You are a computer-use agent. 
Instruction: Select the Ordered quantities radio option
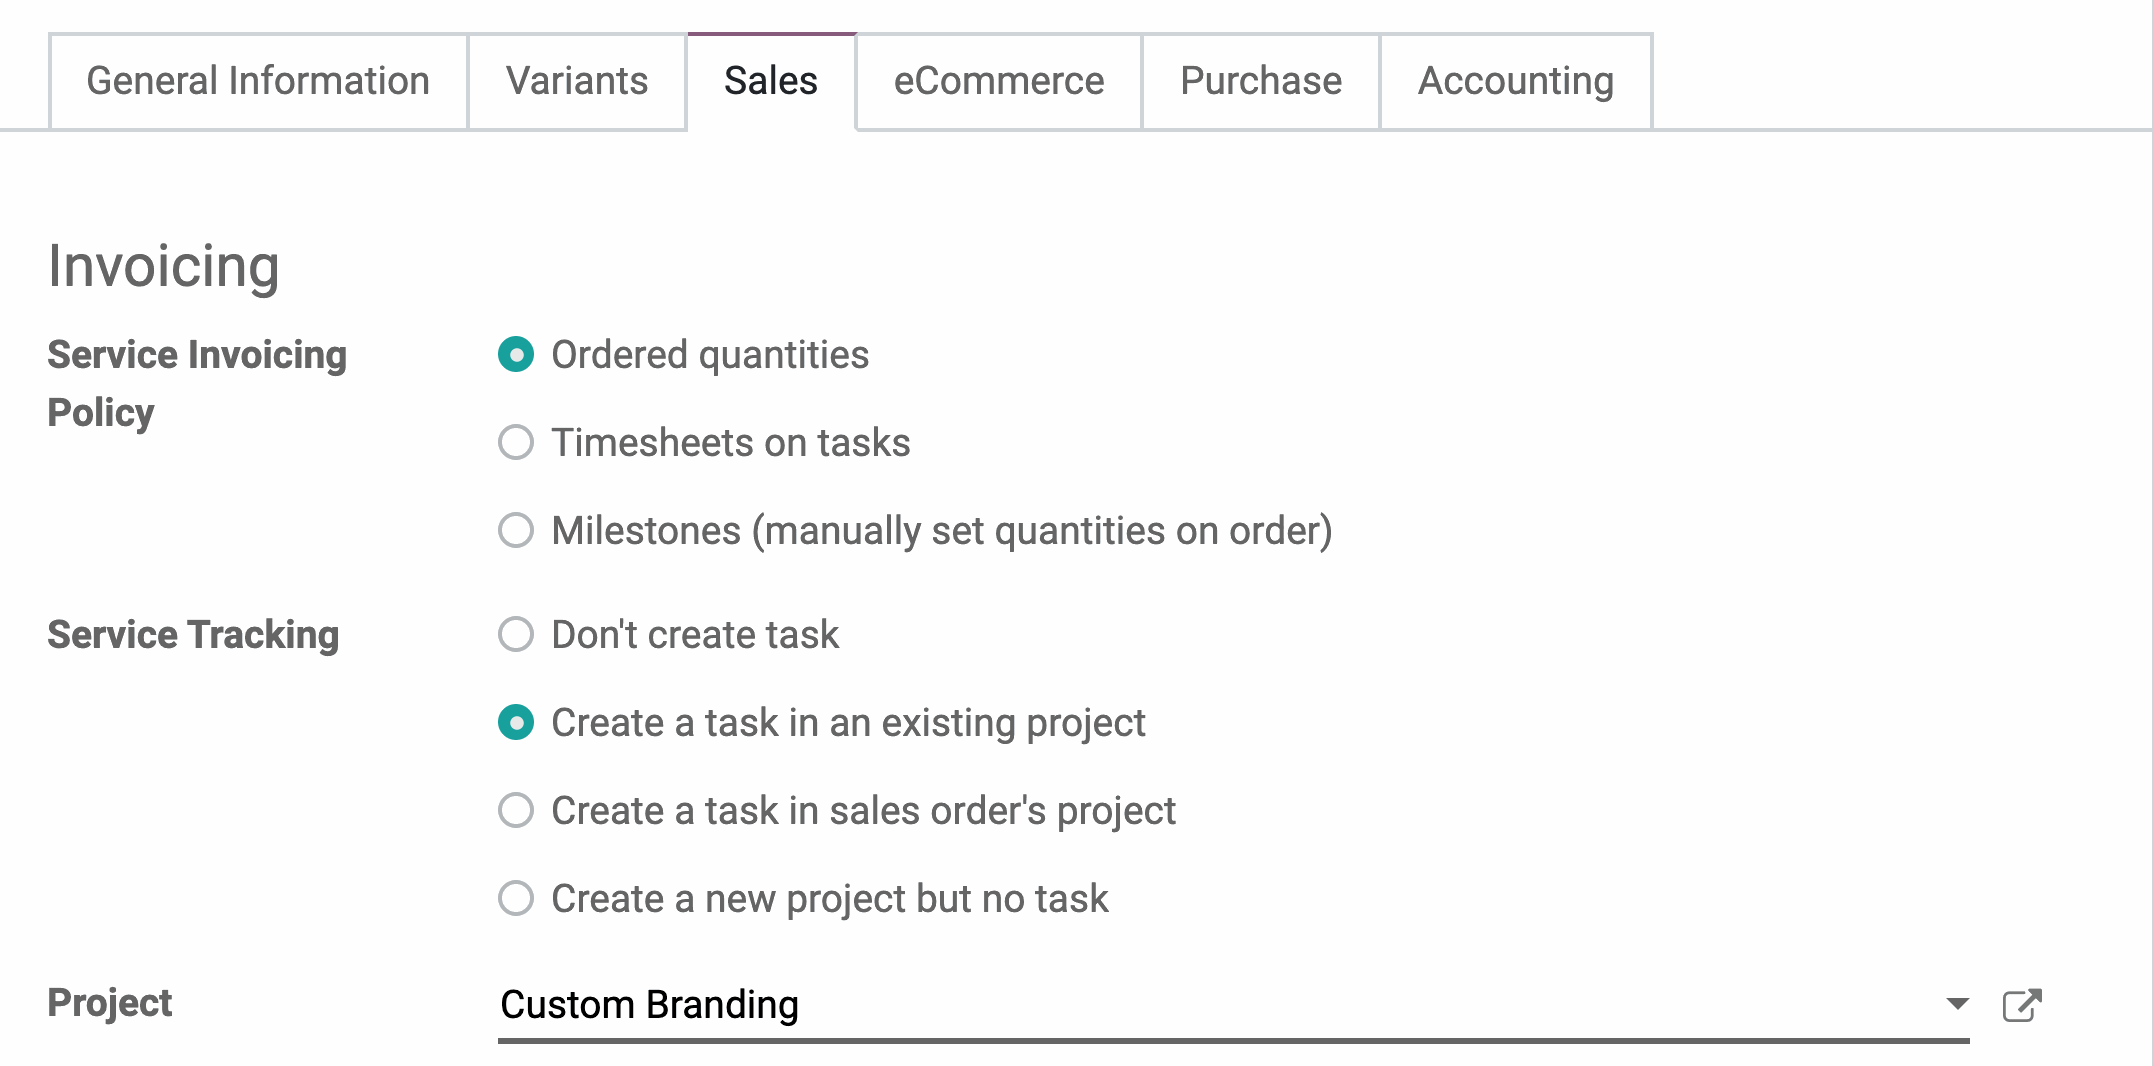click(x=516, y=355)
